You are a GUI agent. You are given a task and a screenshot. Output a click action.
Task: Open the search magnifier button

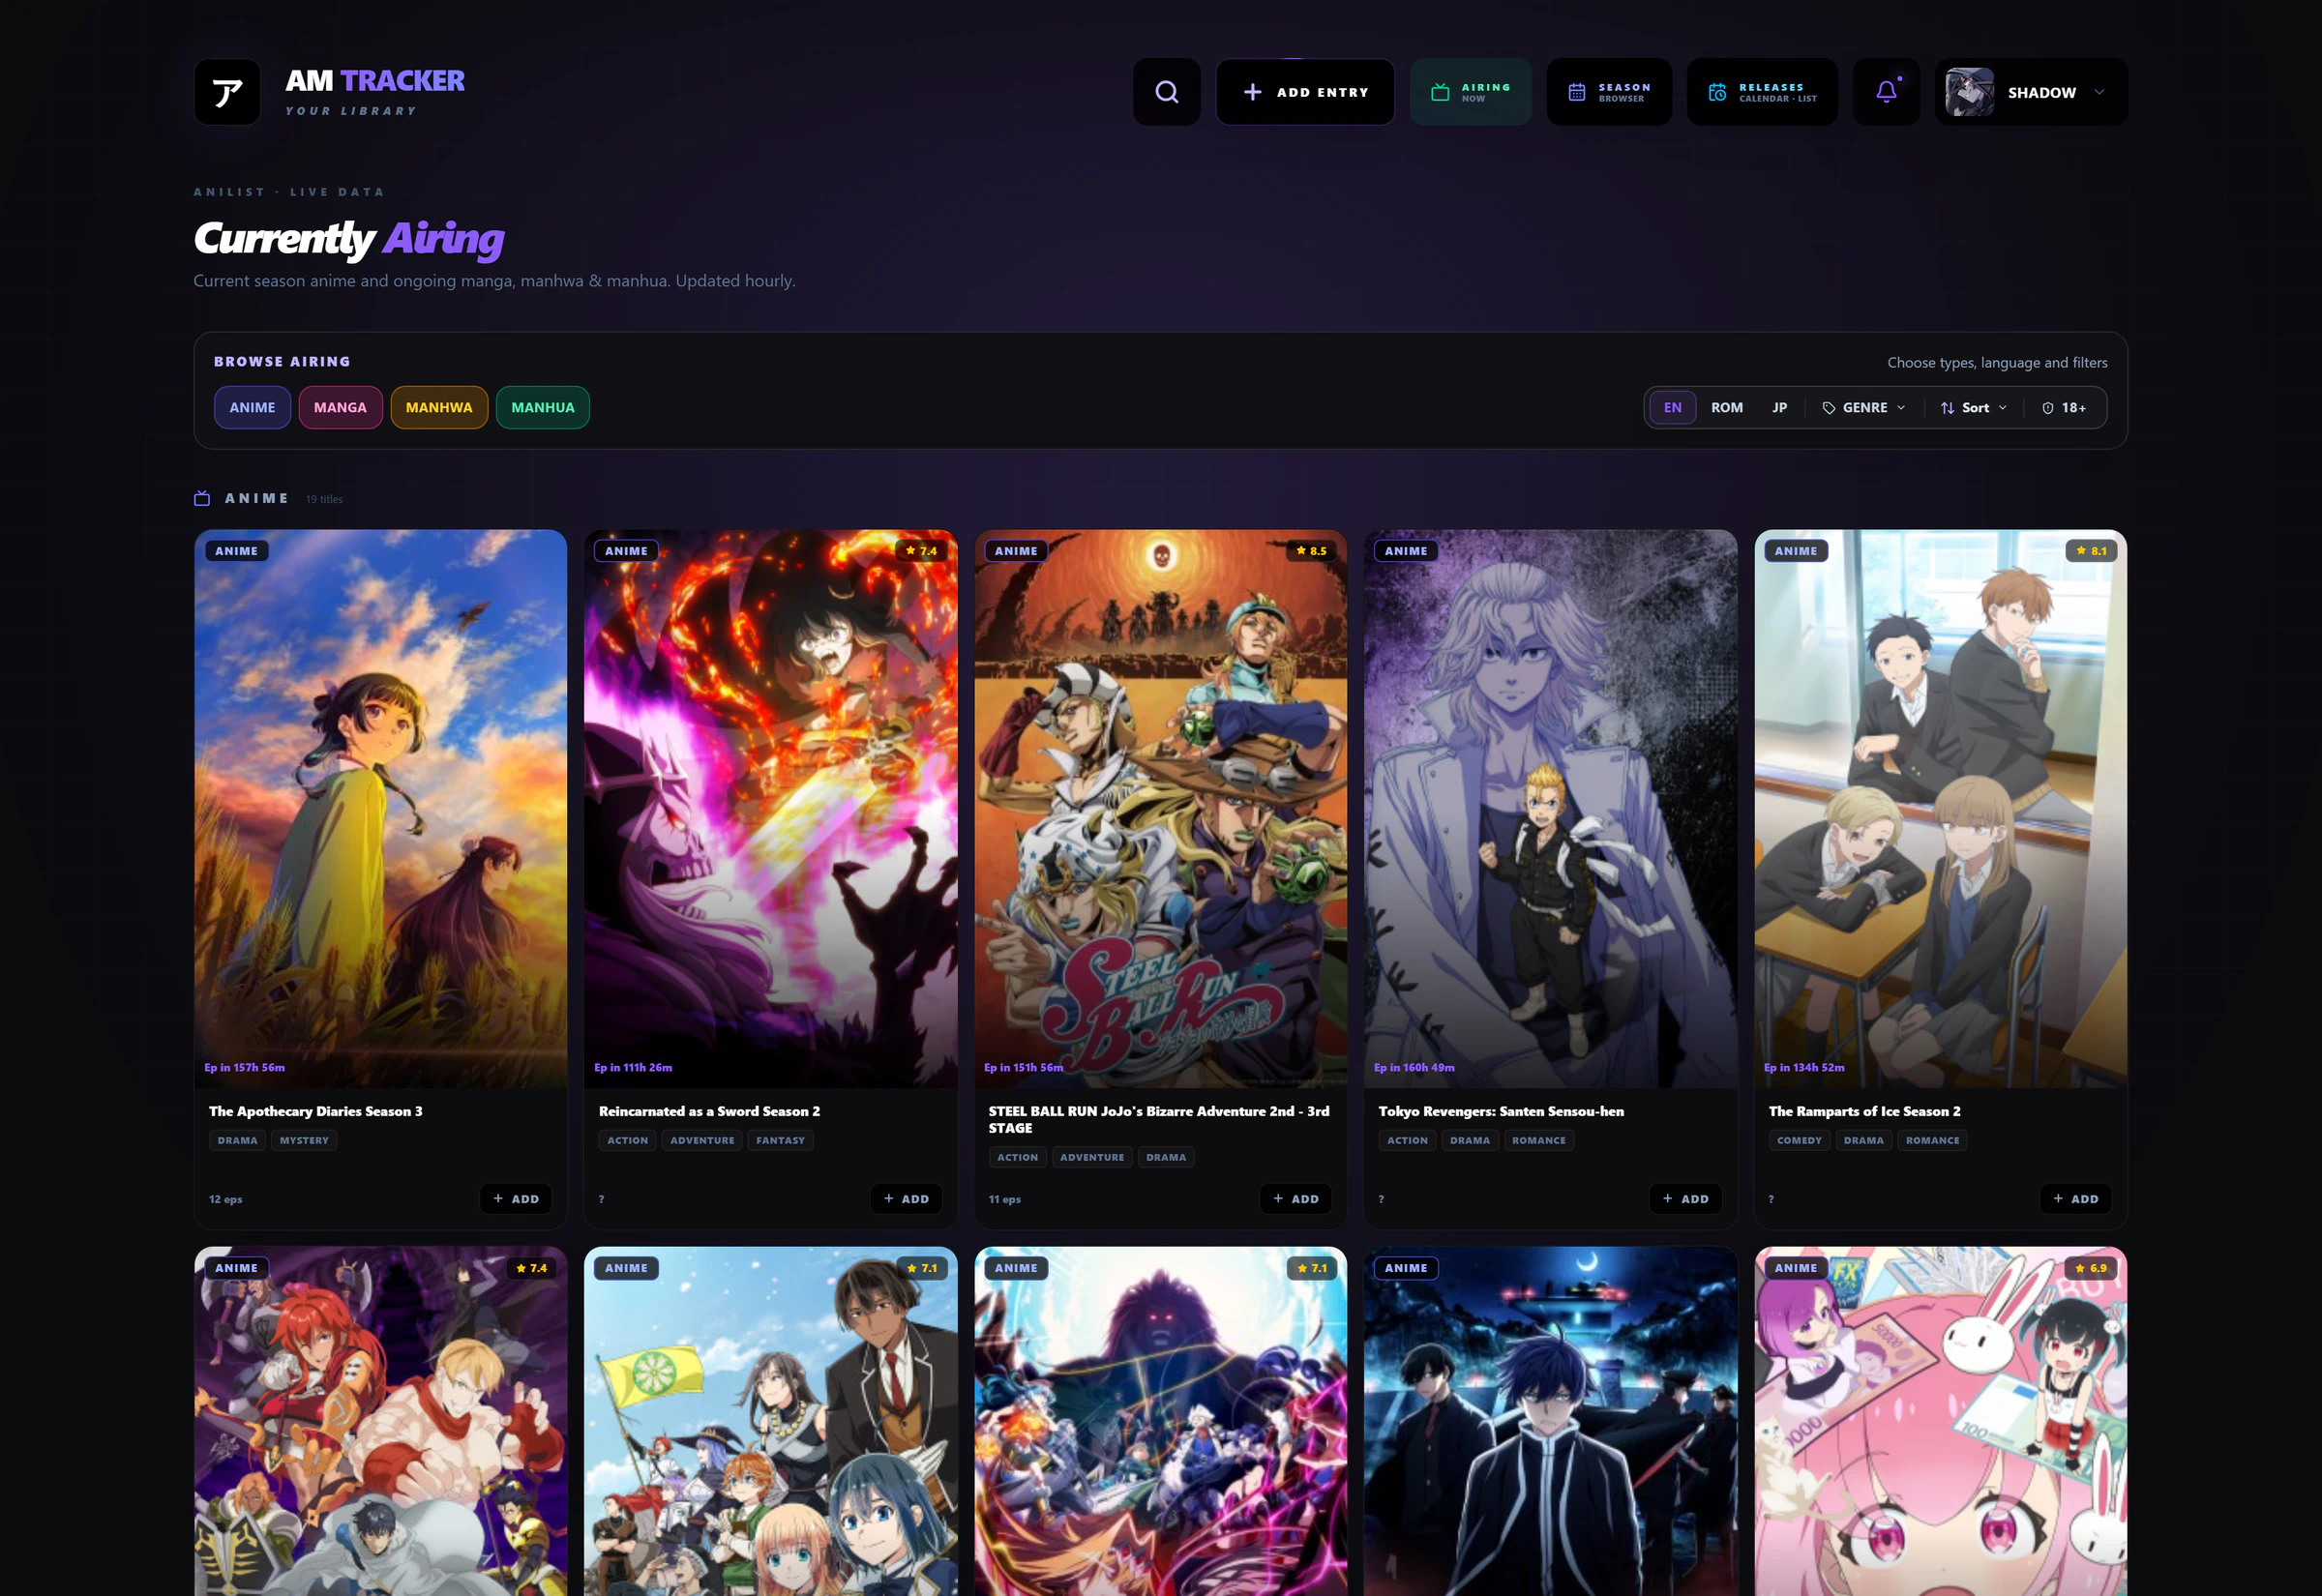pos(1166,92)
